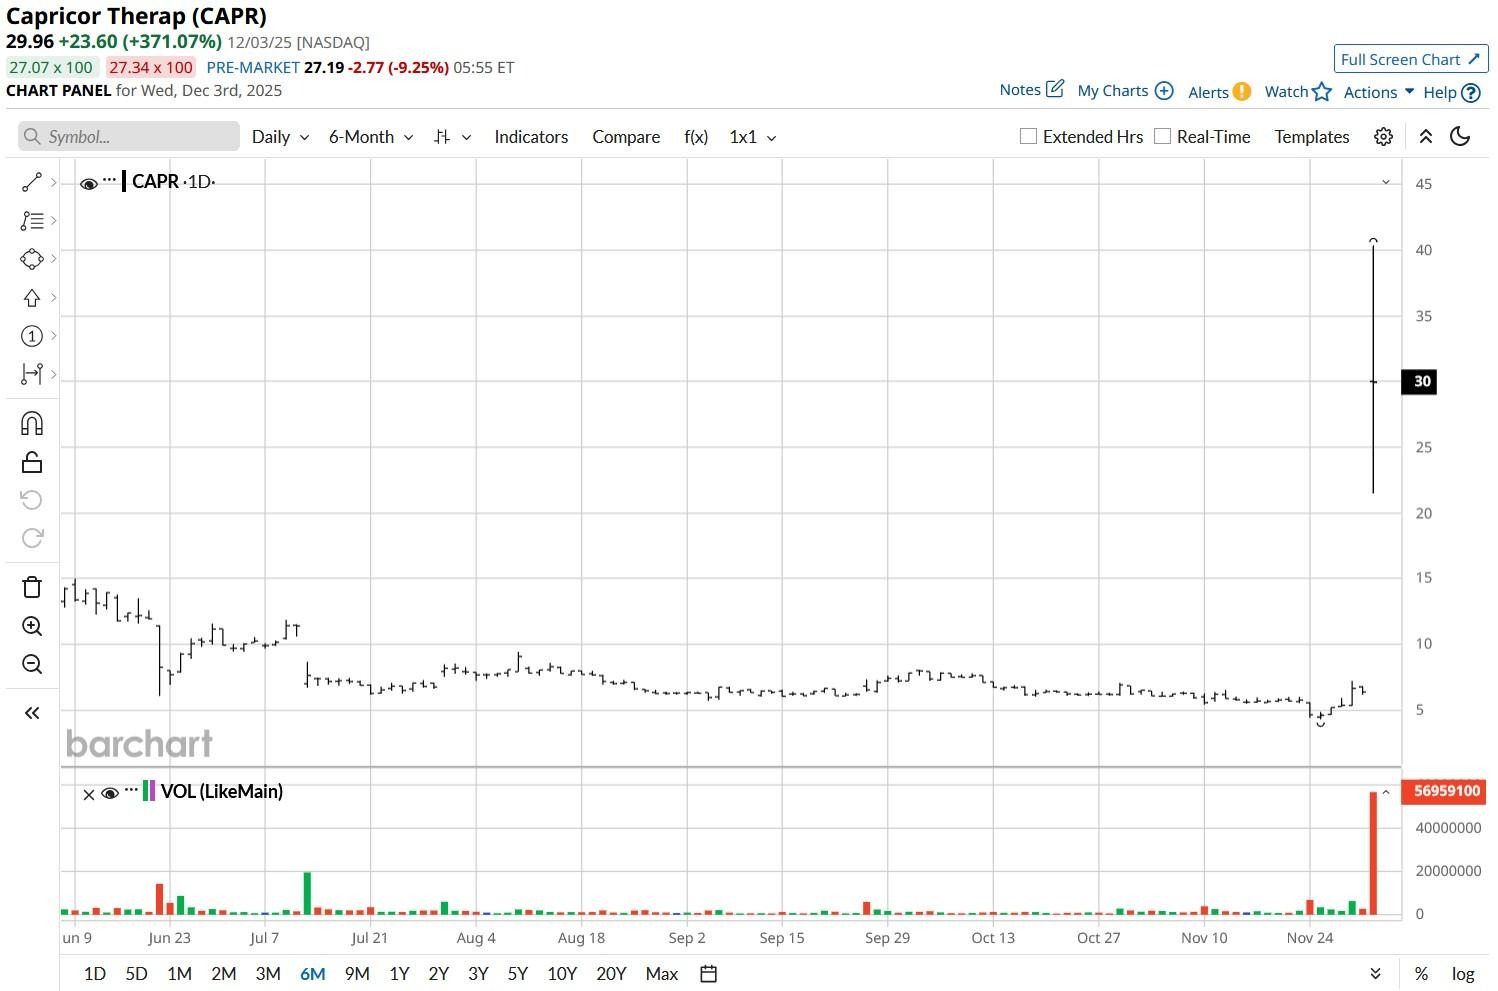Screen dimensions: 1498x991
Task: Expand shapes tool options
Action: tap(53, 259)
